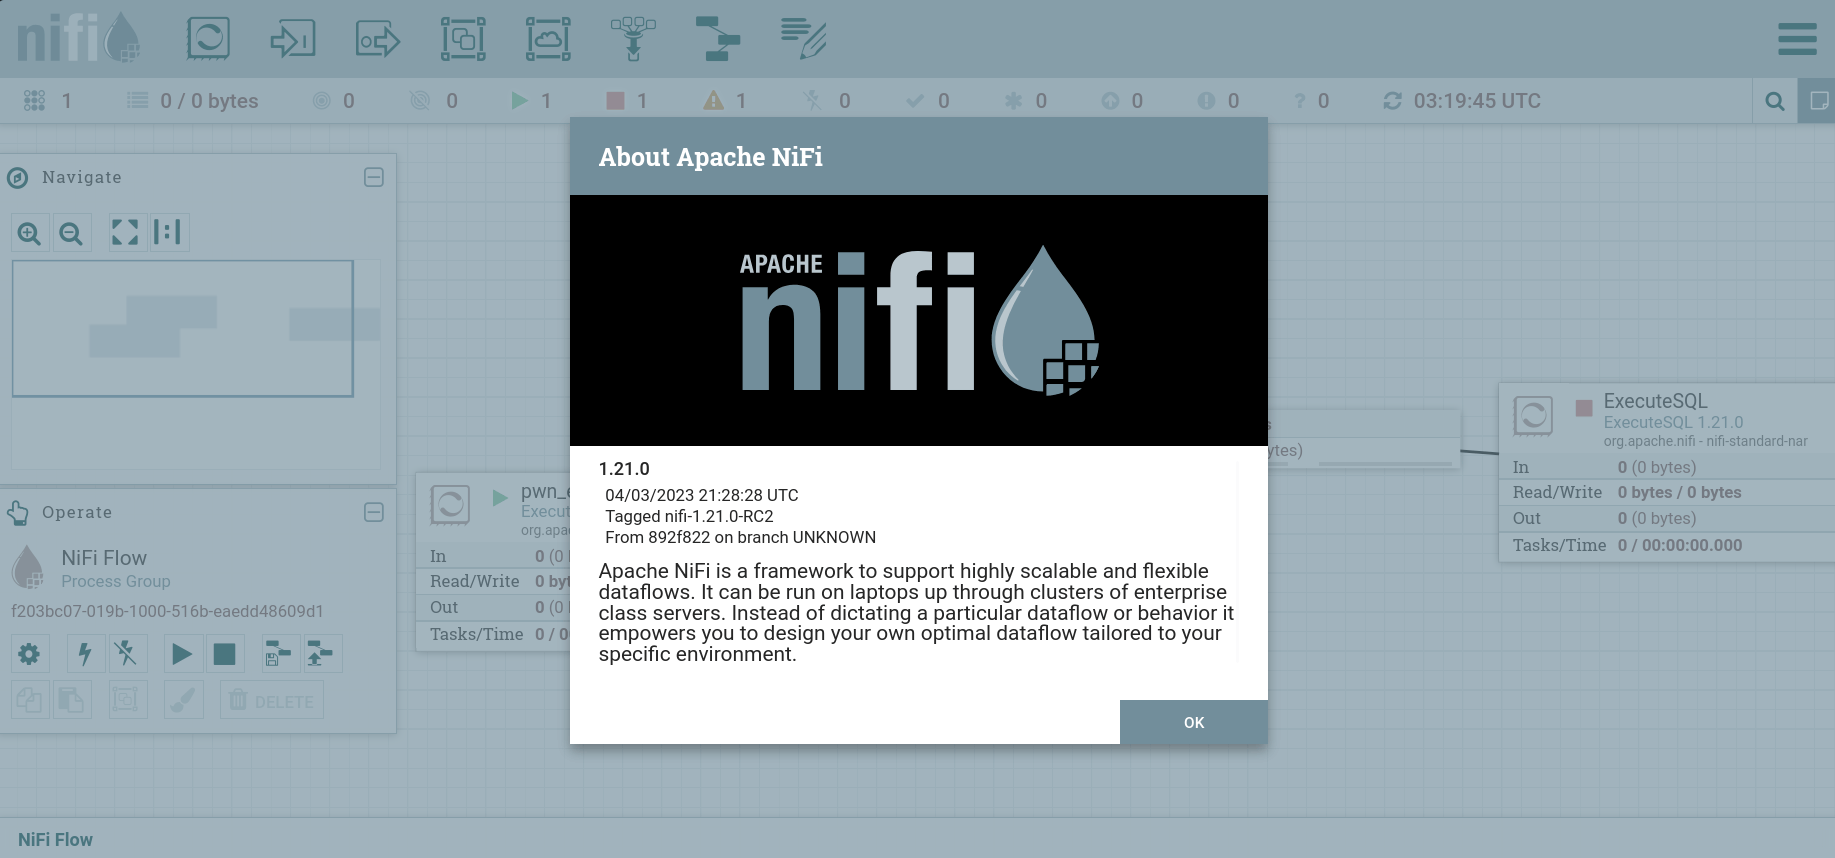Click the NiFi logo in header
This screenshot has height=858, width=1835.
78,38
